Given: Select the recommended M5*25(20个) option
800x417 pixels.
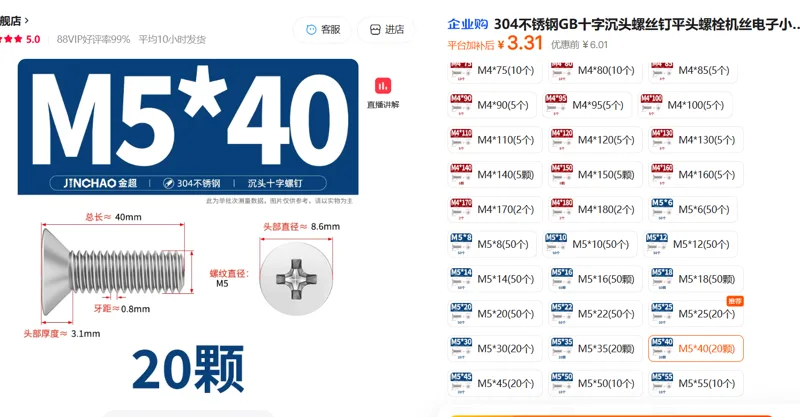Looking at the screenshot, I should click(x=696, y=313).
